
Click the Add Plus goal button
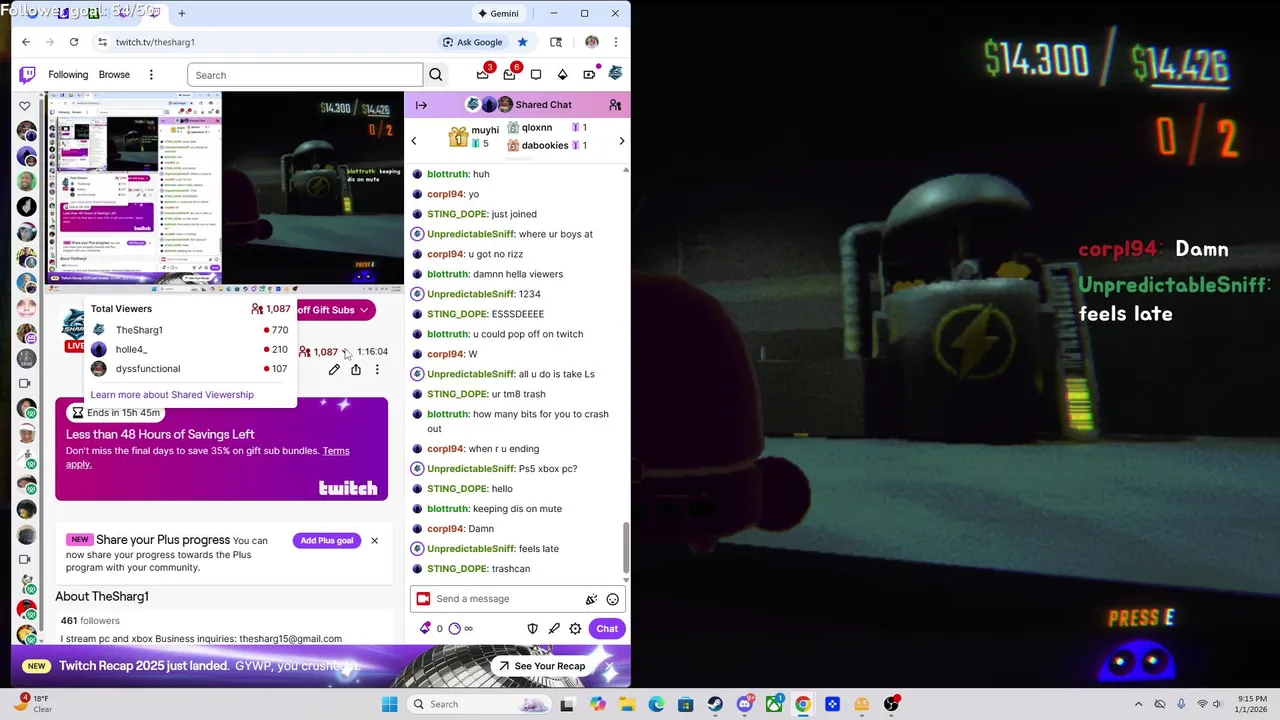tap(327, 541)
